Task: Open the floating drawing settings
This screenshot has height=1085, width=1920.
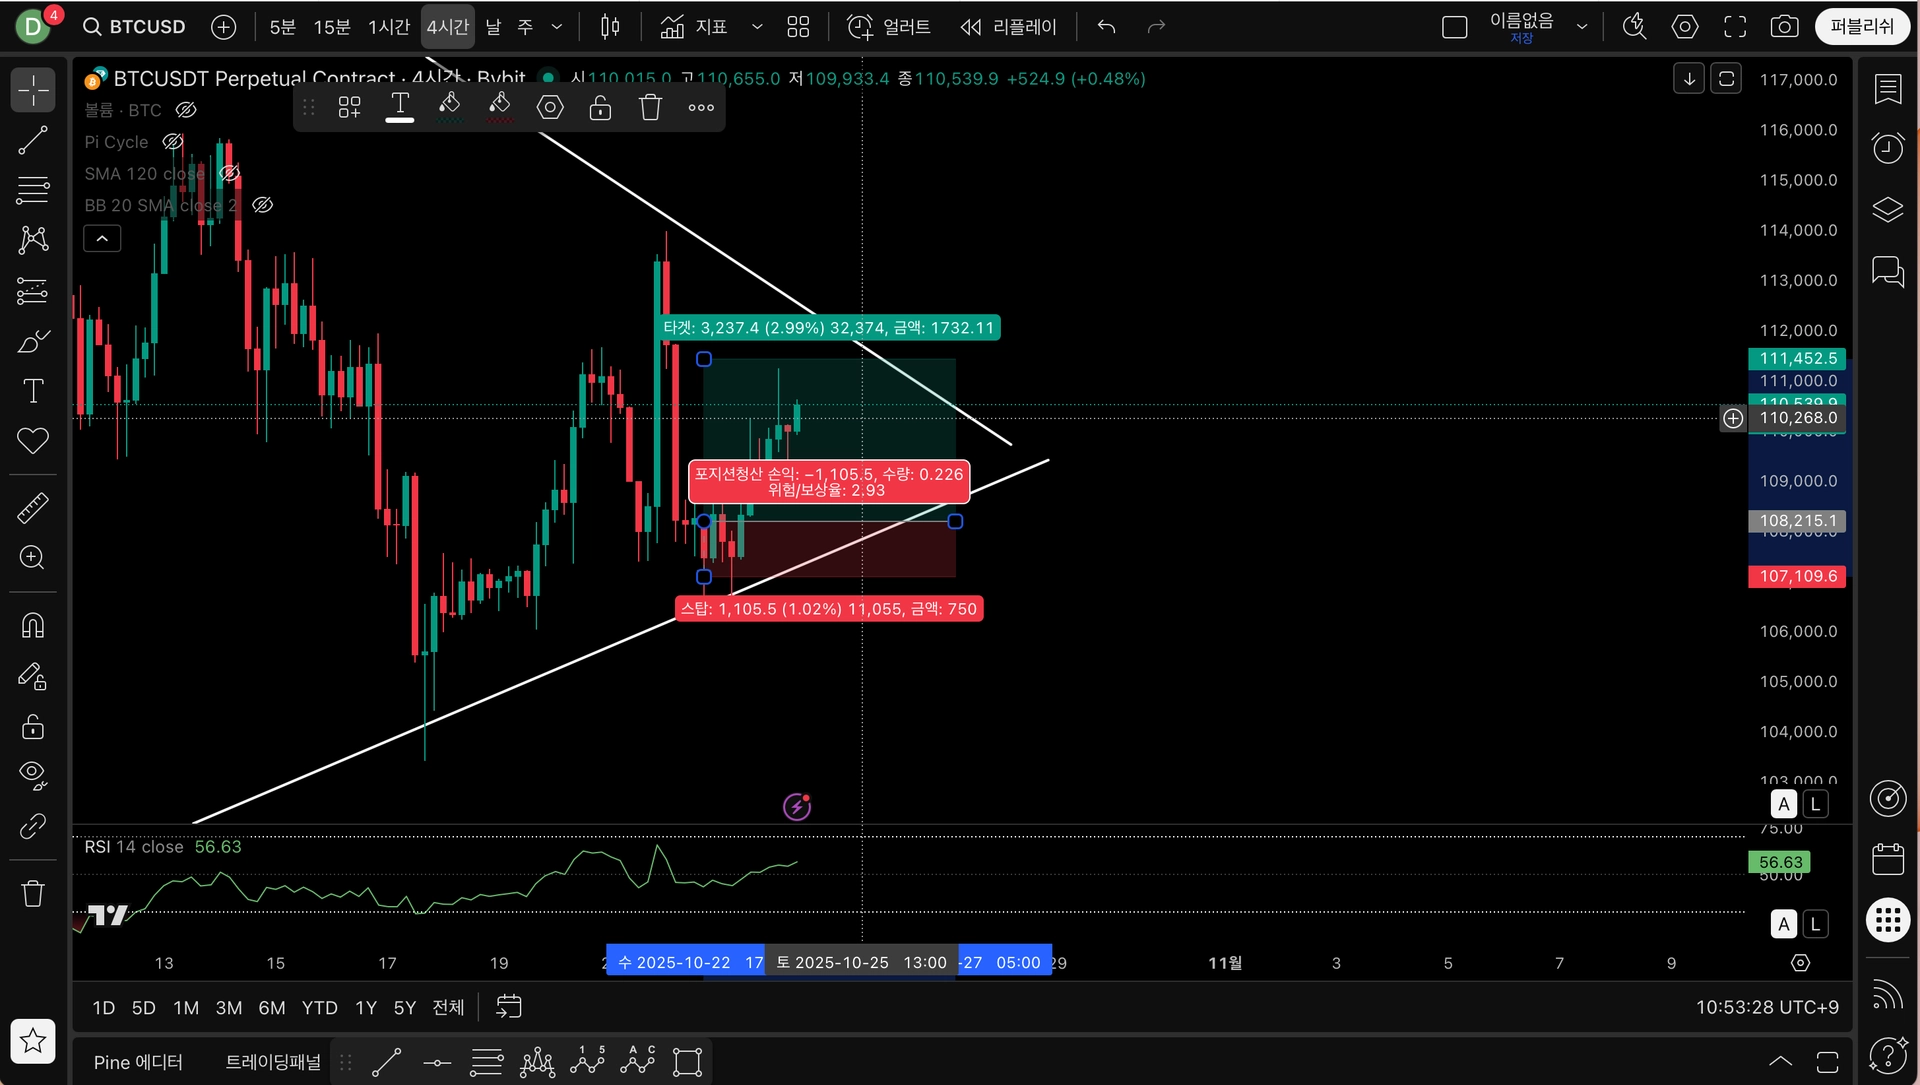Action: 550,107
